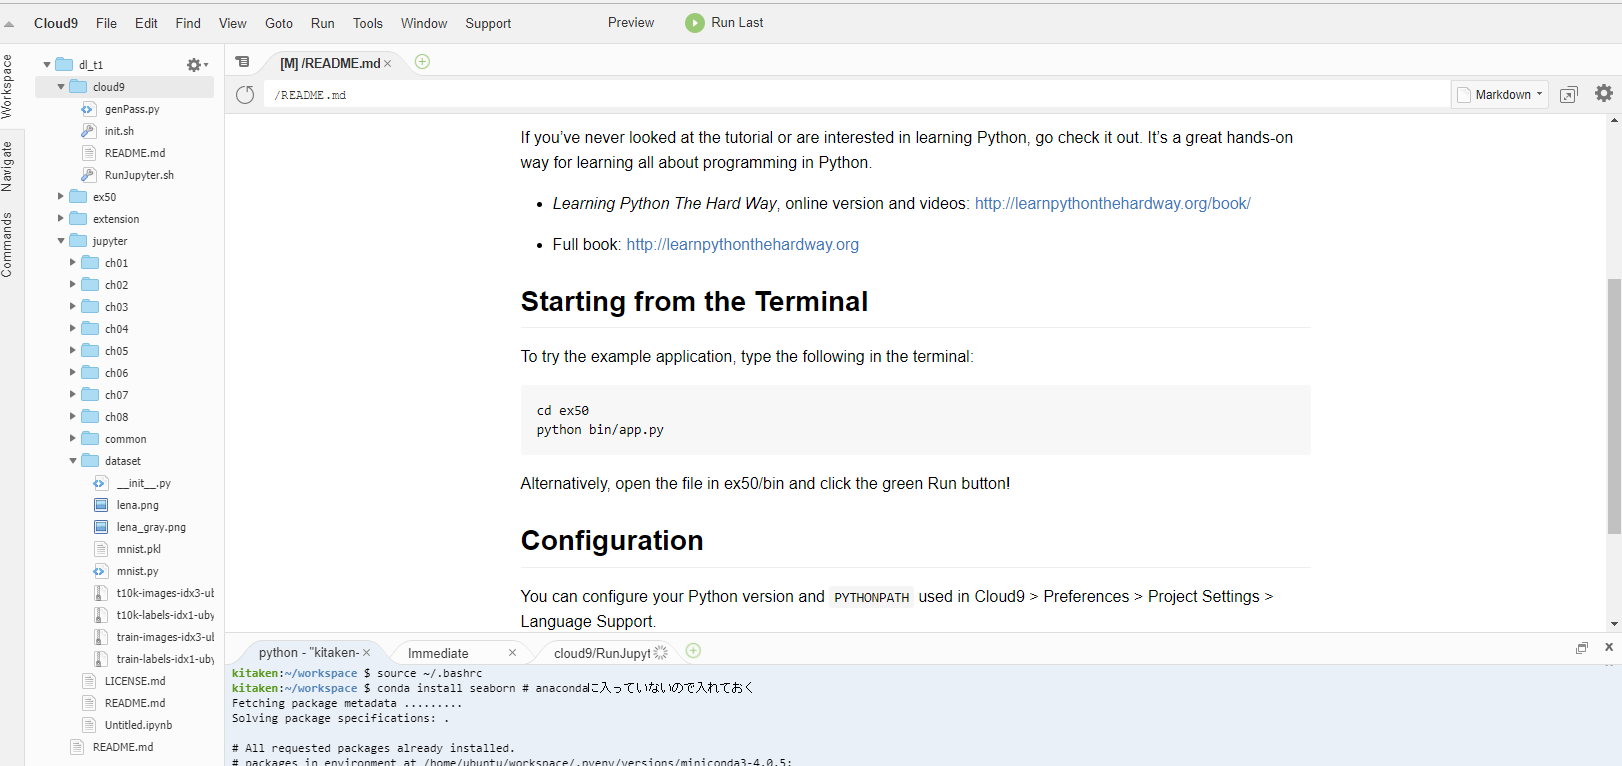Select ch08 folder in tree
Viewport: 1622px width, 766px height.
coord(116,417)
